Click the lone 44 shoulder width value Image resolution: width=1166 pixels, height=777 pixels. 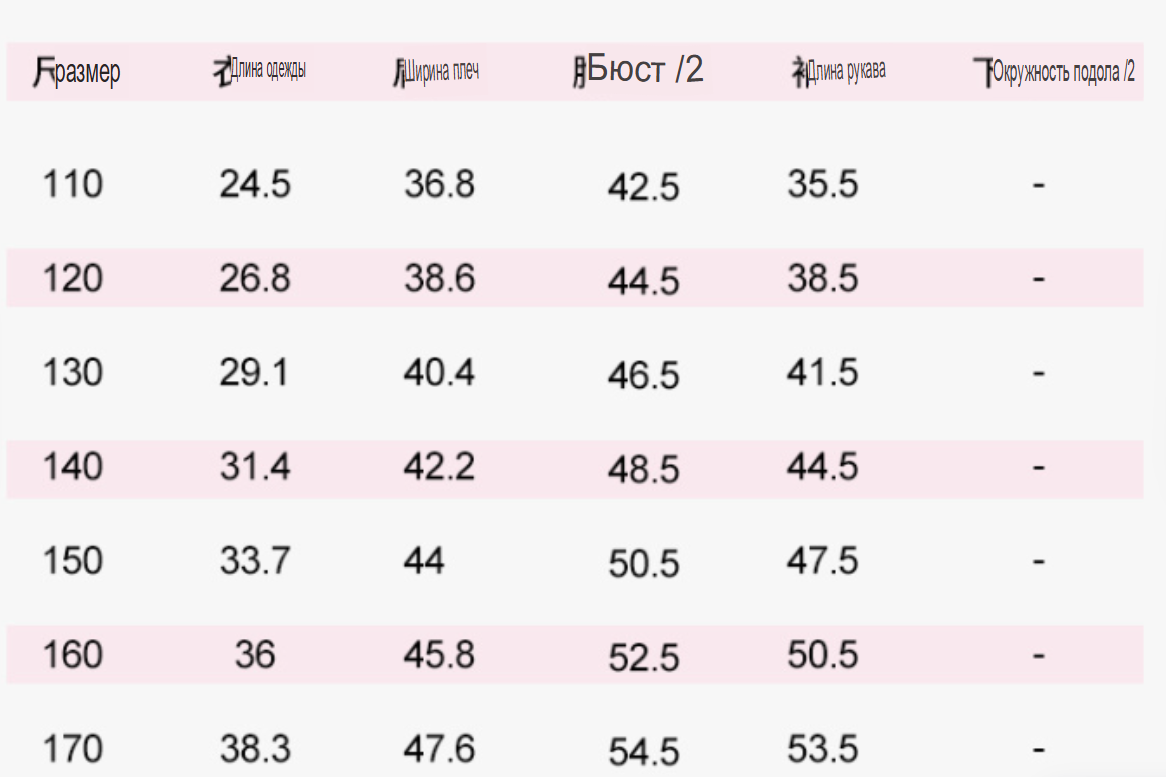[x=424, y=560]
